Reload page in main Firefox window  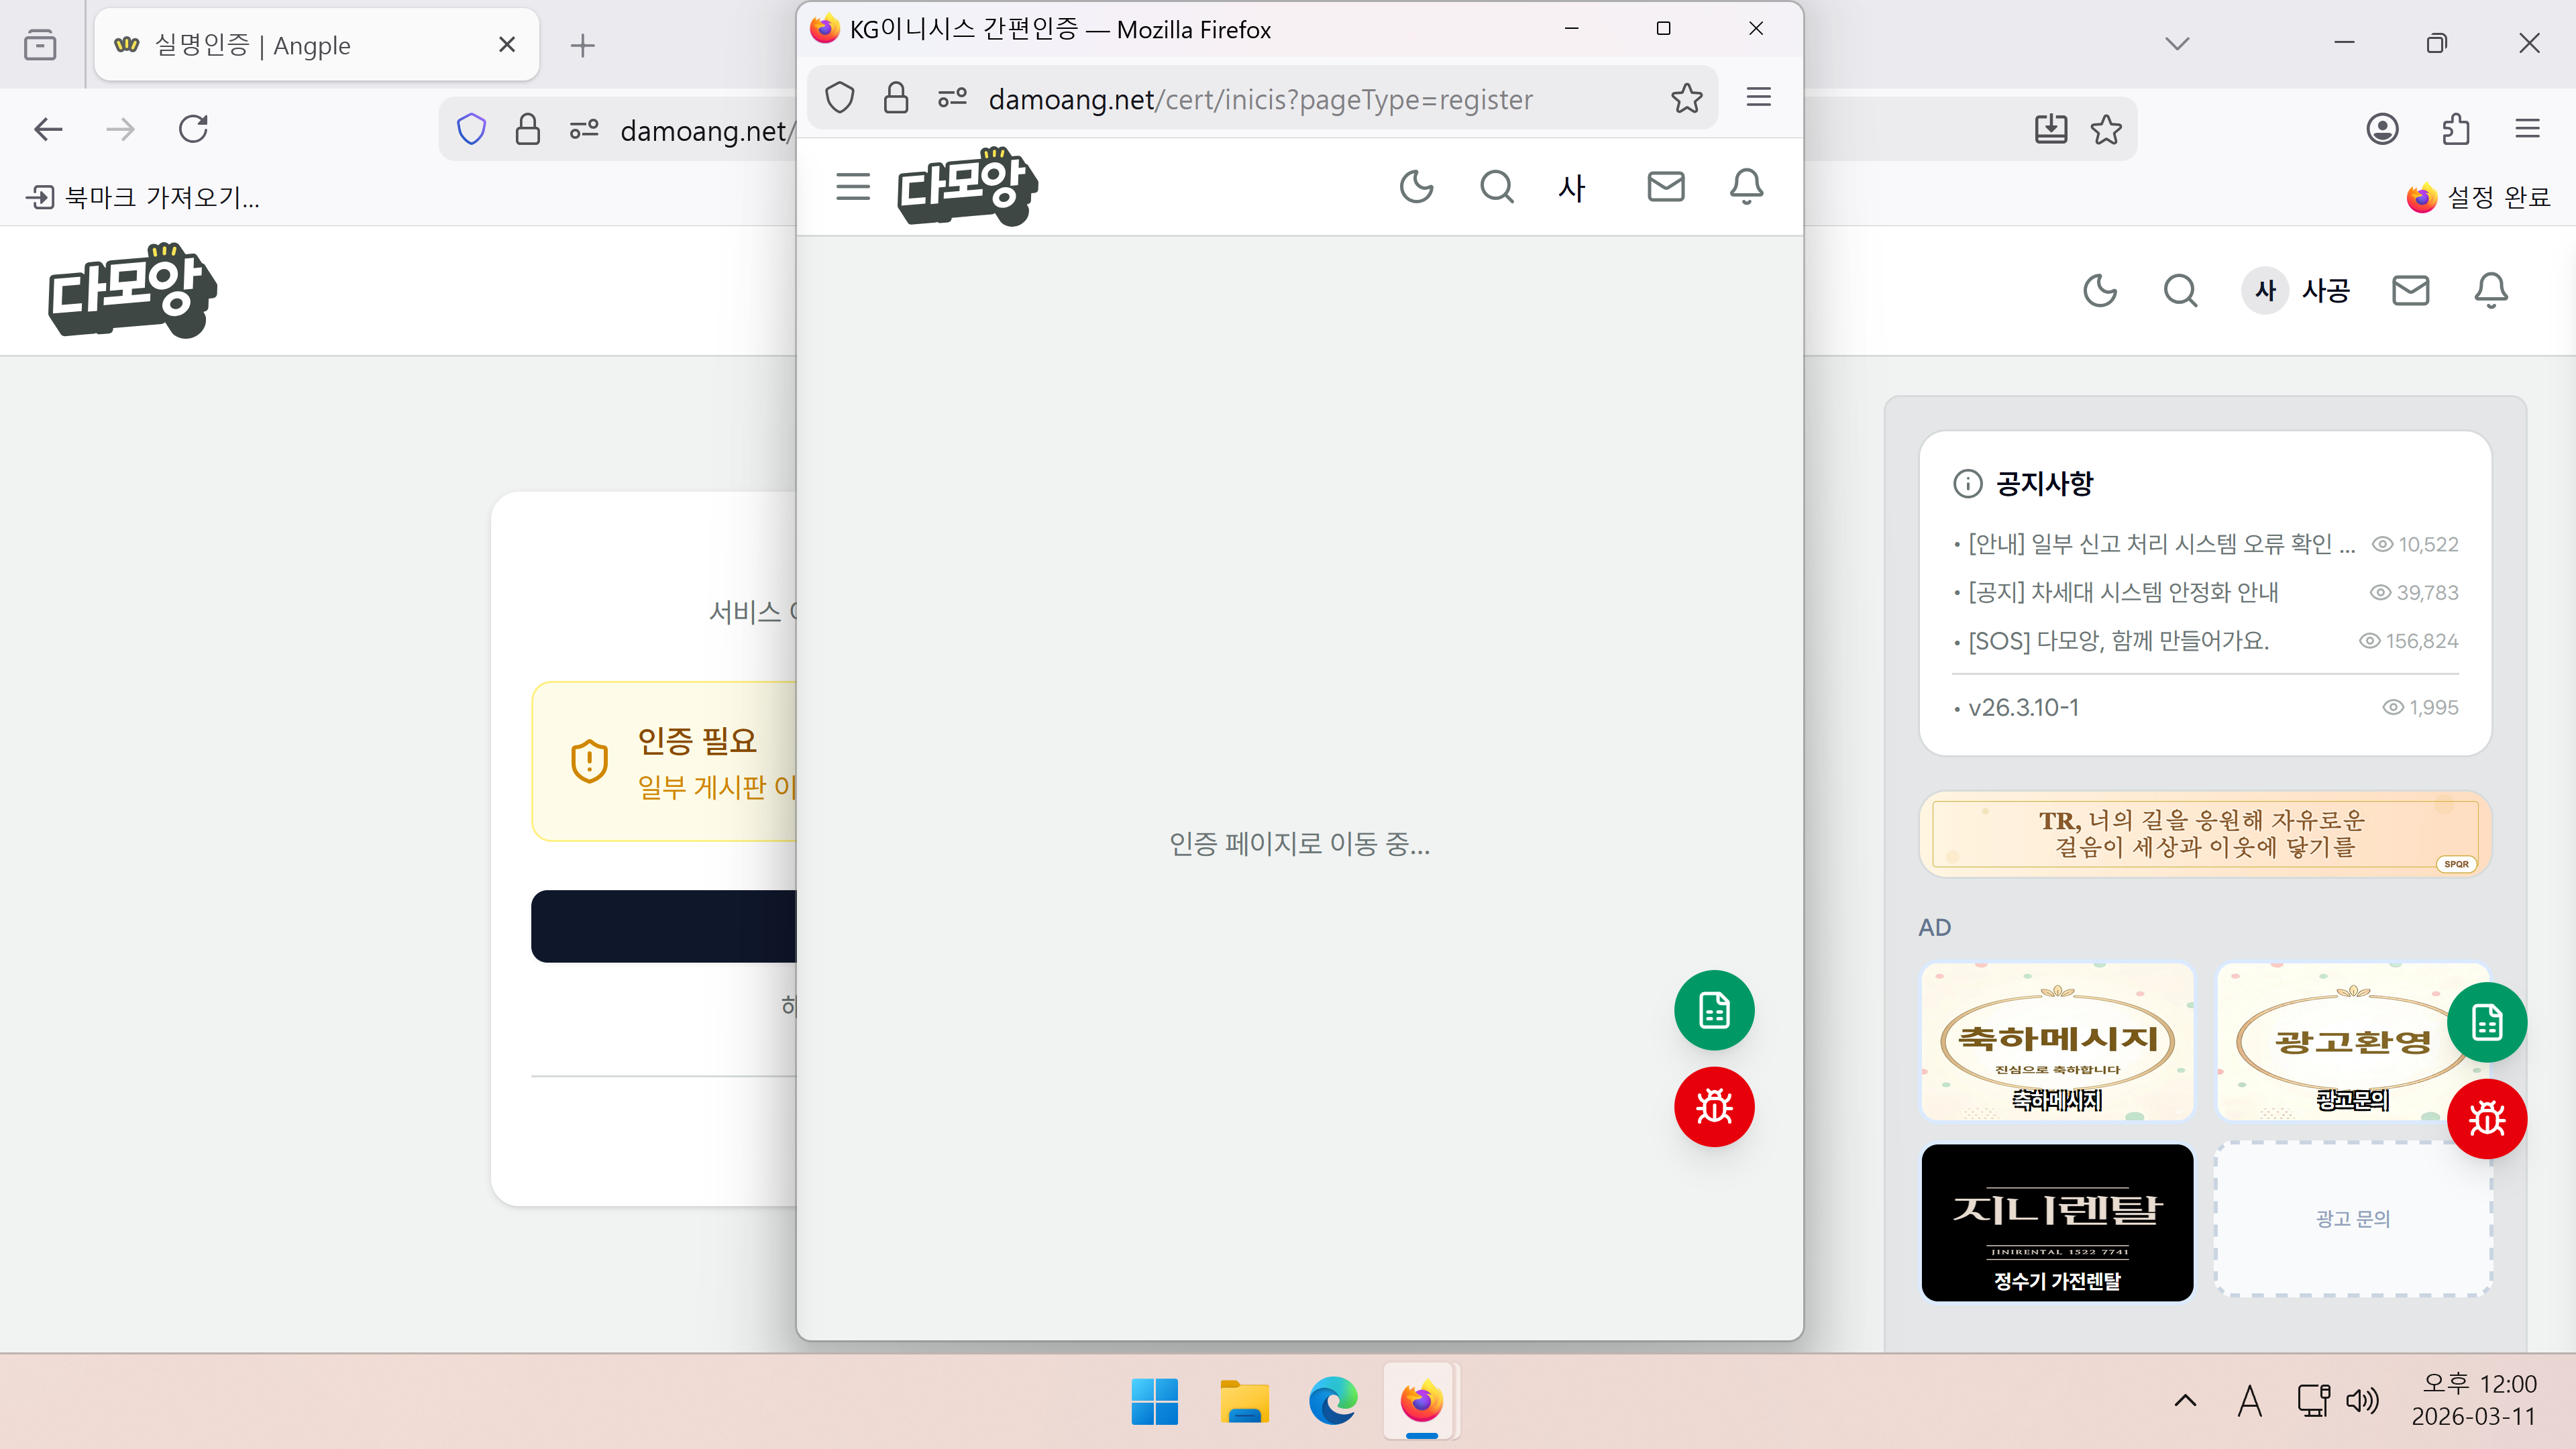[x=193, y=129]
